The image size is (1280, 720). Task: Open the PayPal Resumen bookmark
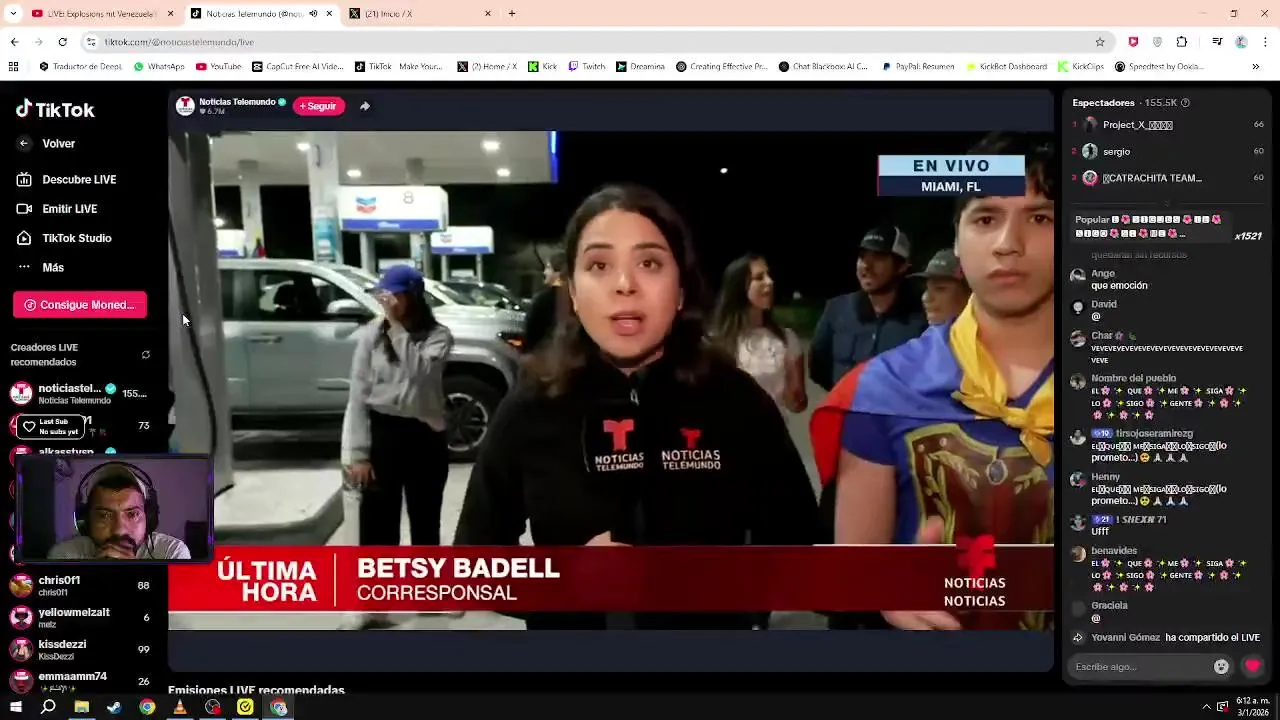pyautogui.click(x=918, y=67)
